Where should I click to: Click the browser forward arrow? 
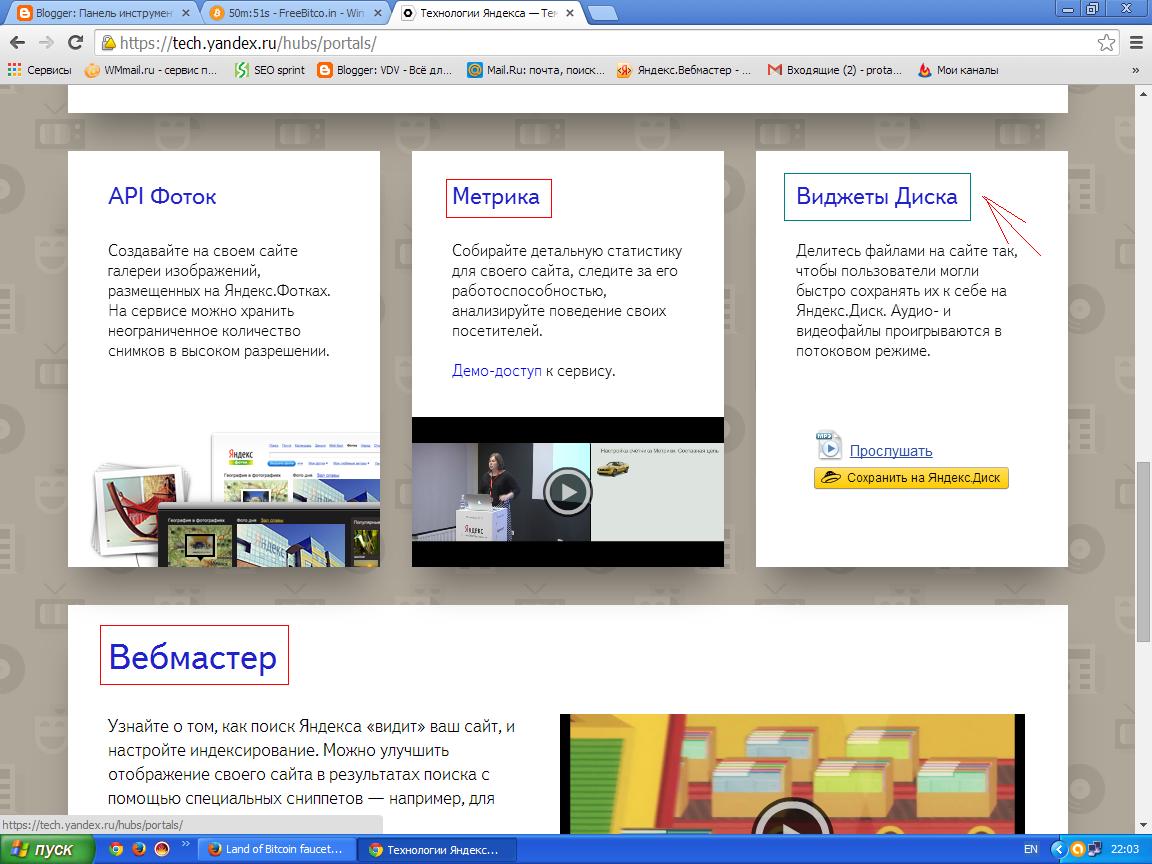click(x=46, y=43)
